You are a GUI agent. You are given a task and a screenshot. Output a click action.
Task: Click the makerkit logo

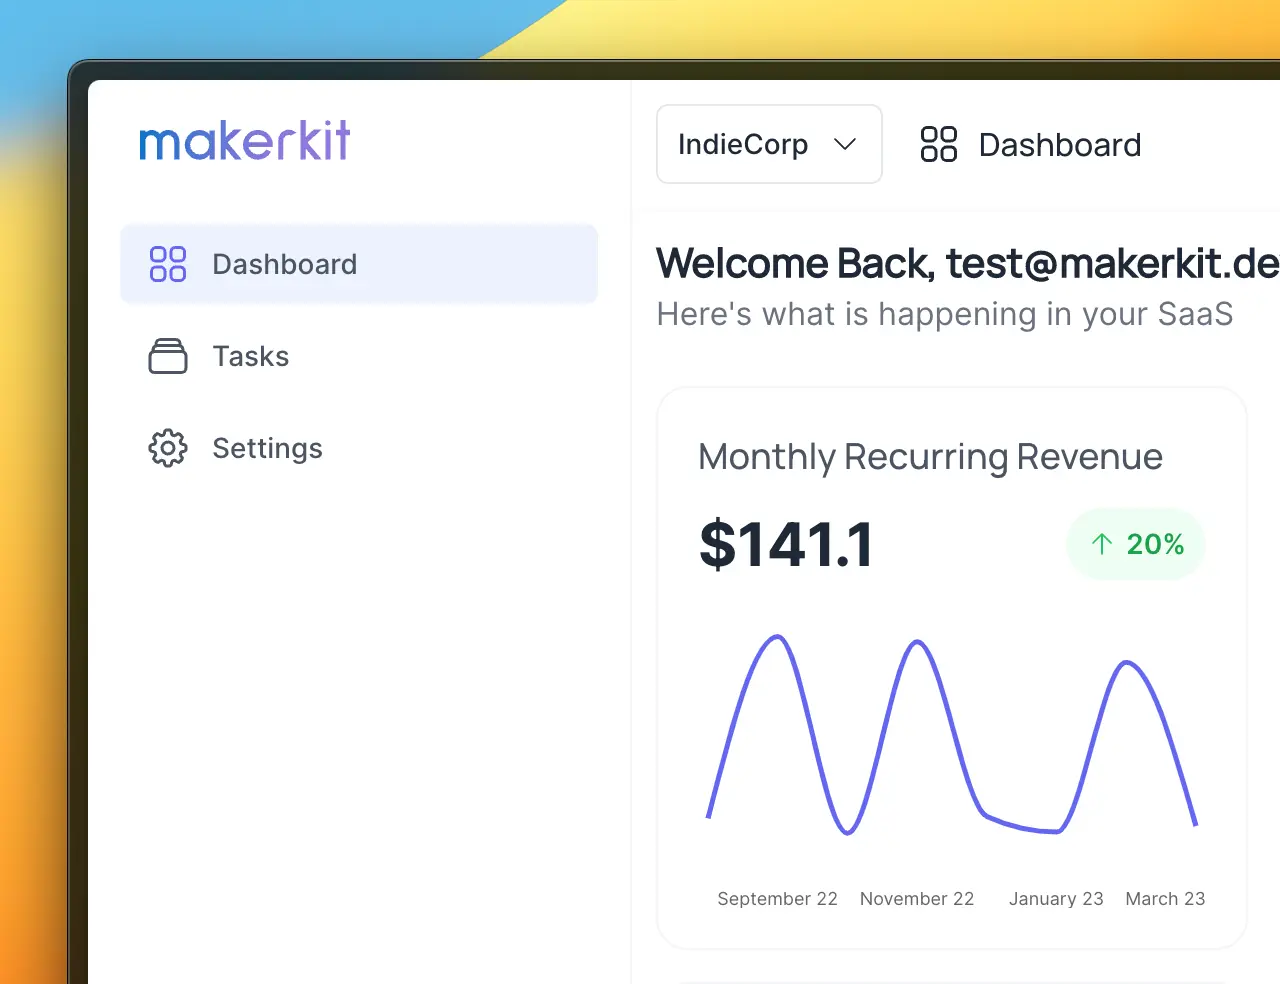click(x=245, y=142)
